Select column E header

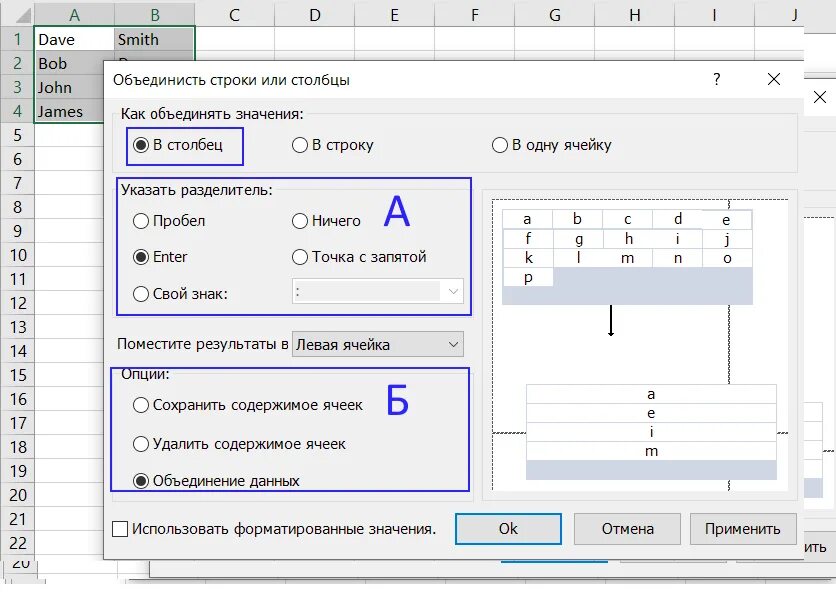coord(395,15)
